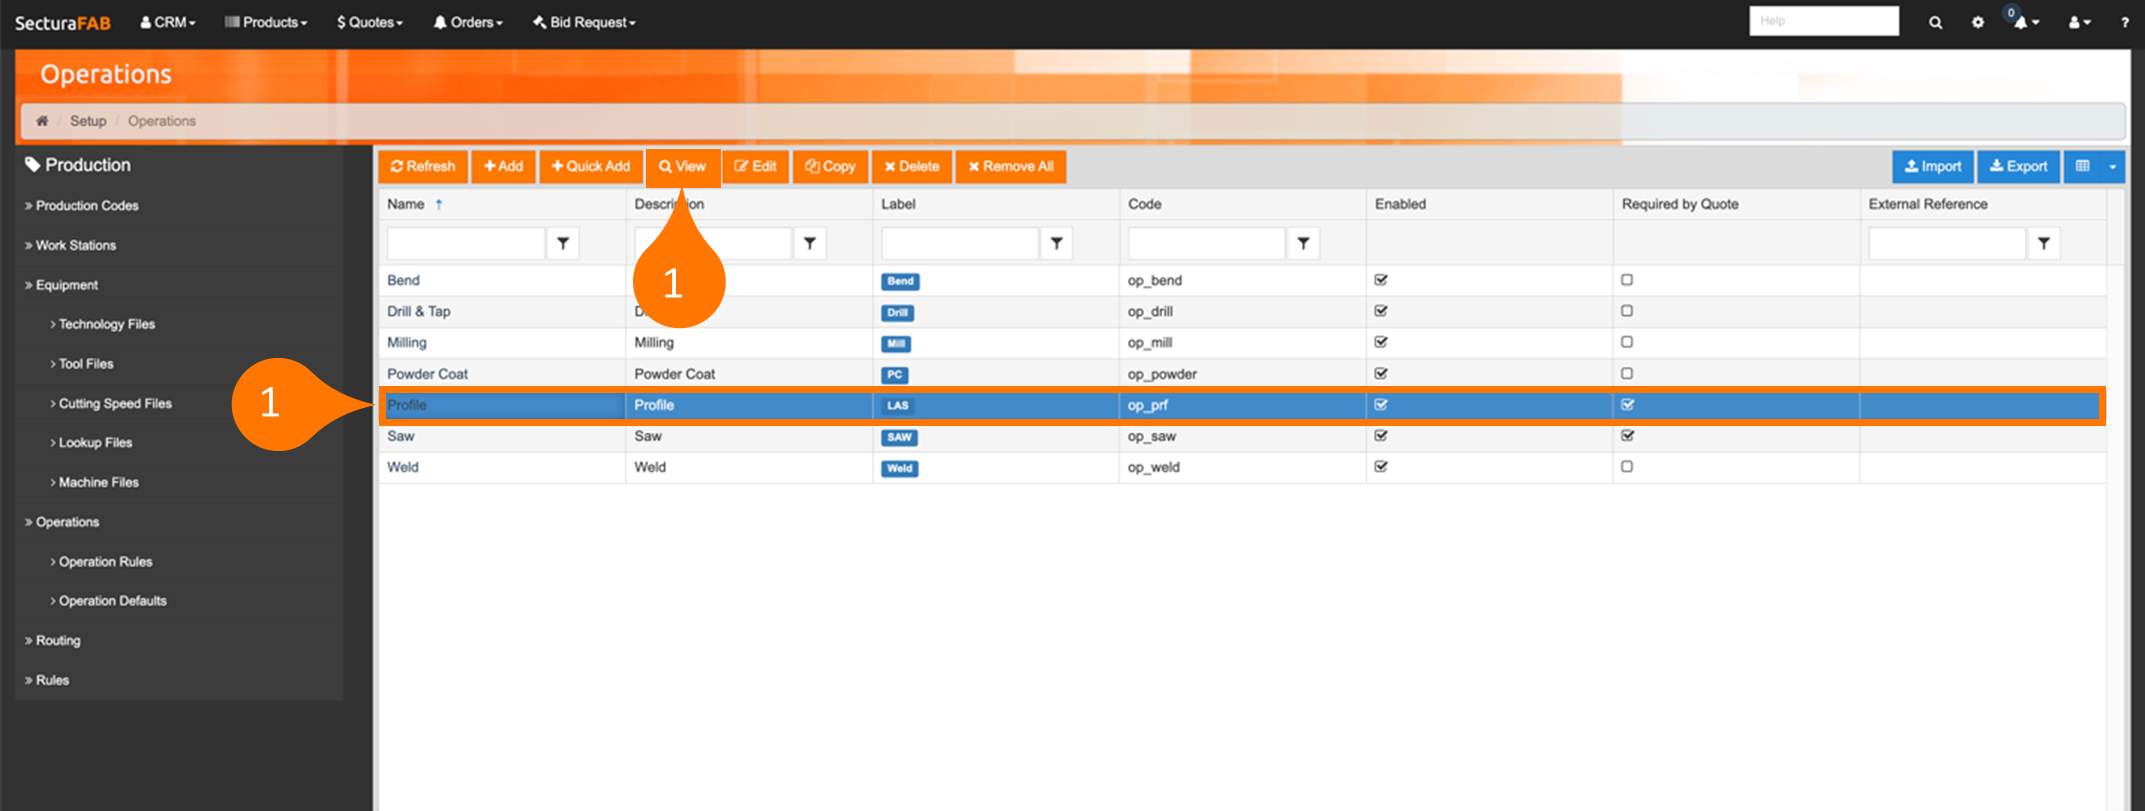Open the Bid Request menu

pos(584,22)
